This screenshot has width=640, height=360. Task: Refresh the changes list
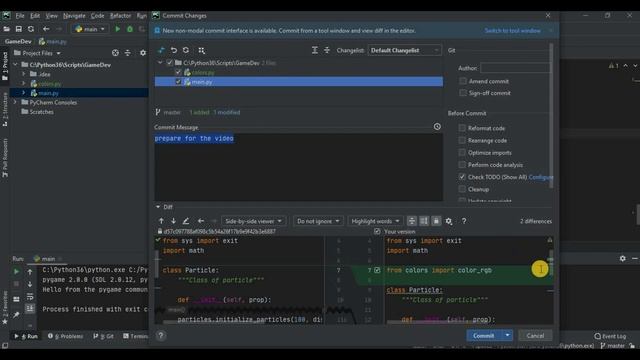pyautogui.click(x=186, y=50)
